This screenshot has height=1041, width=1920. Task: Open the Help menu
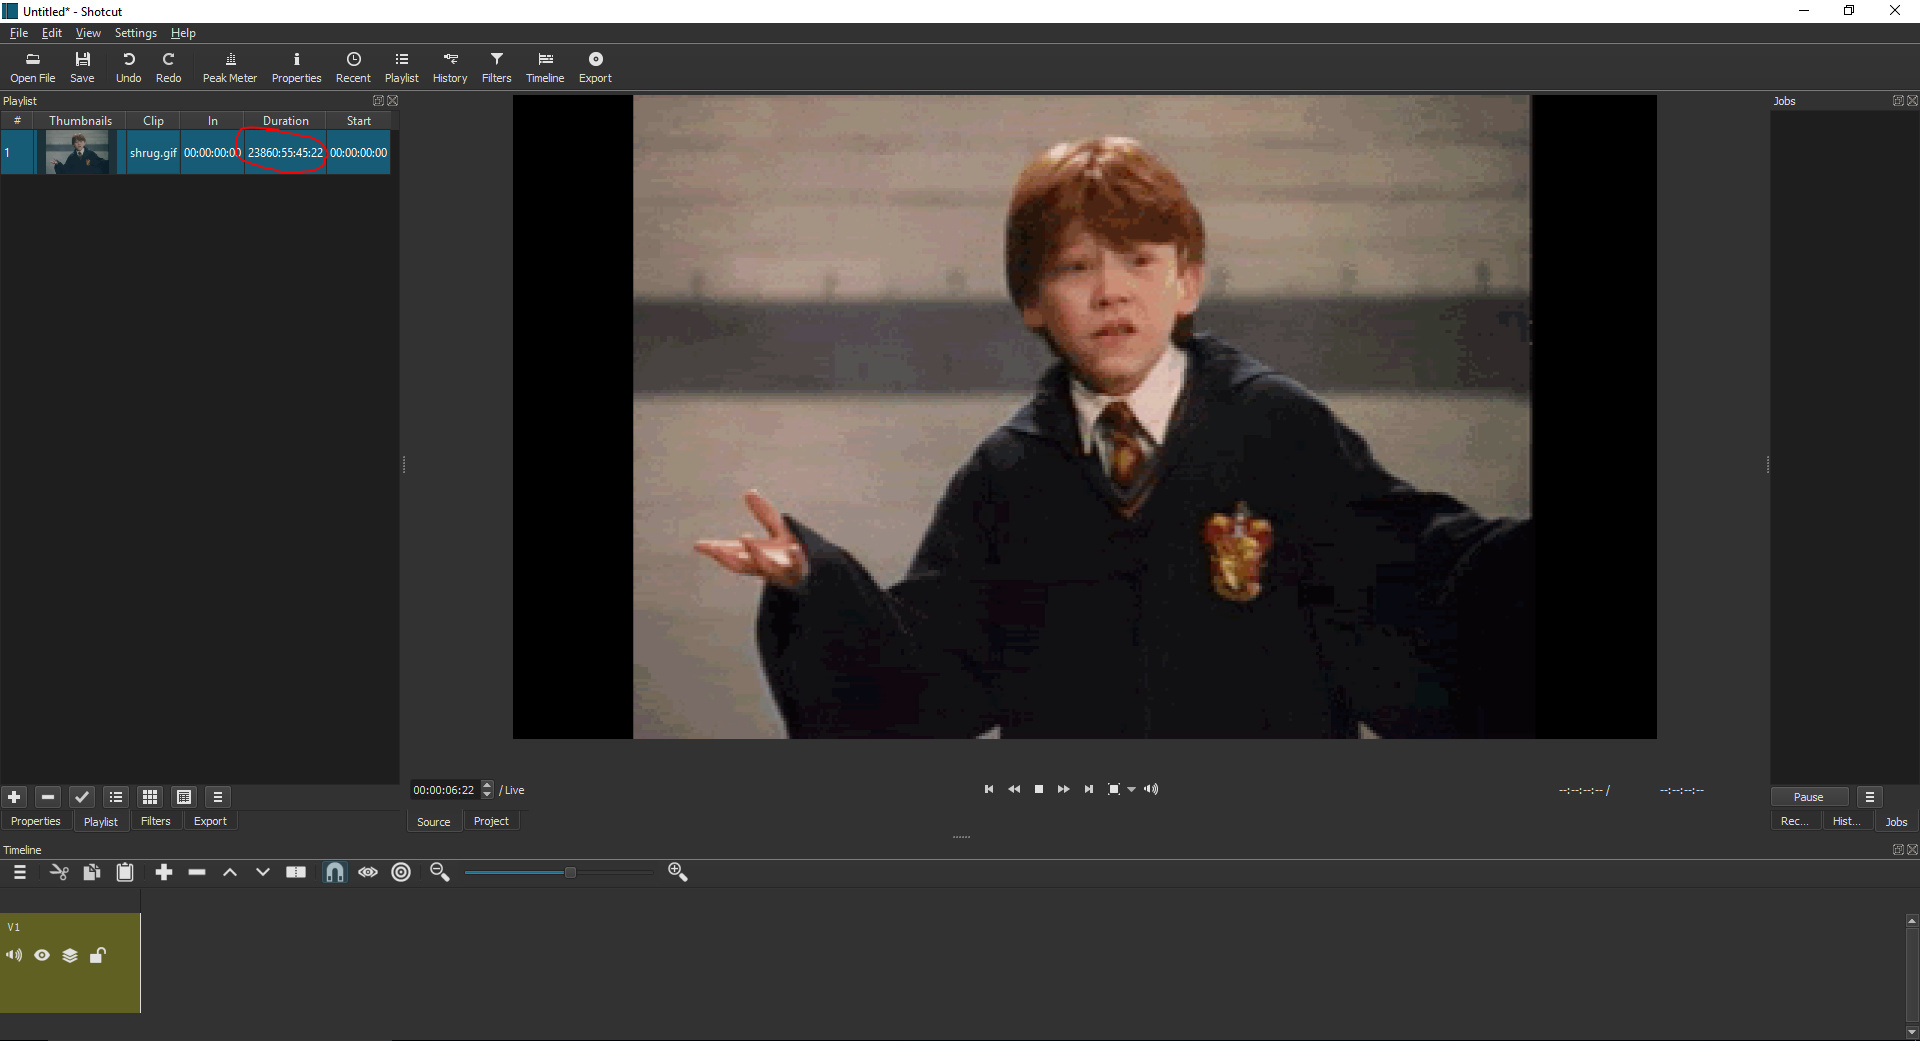point(183,33)
